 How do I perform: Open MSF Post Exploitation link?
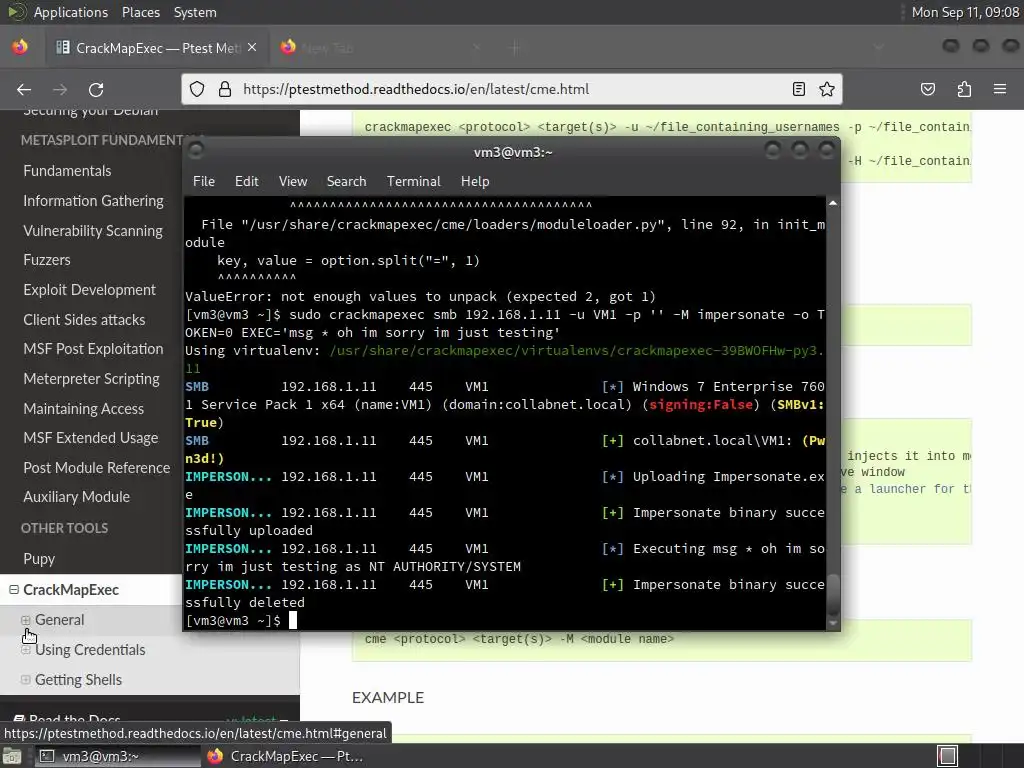coord(93,349)
